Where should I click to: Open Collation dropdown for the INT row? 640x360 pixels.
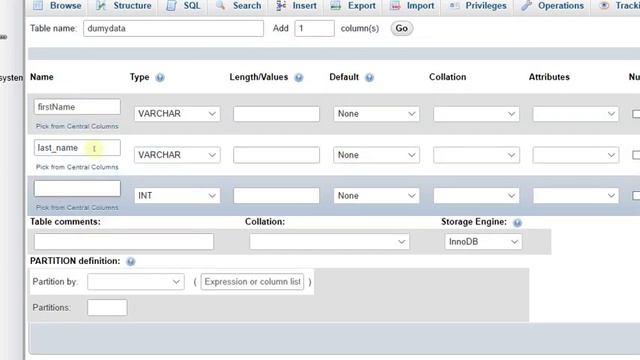click(x=476, y=196)
